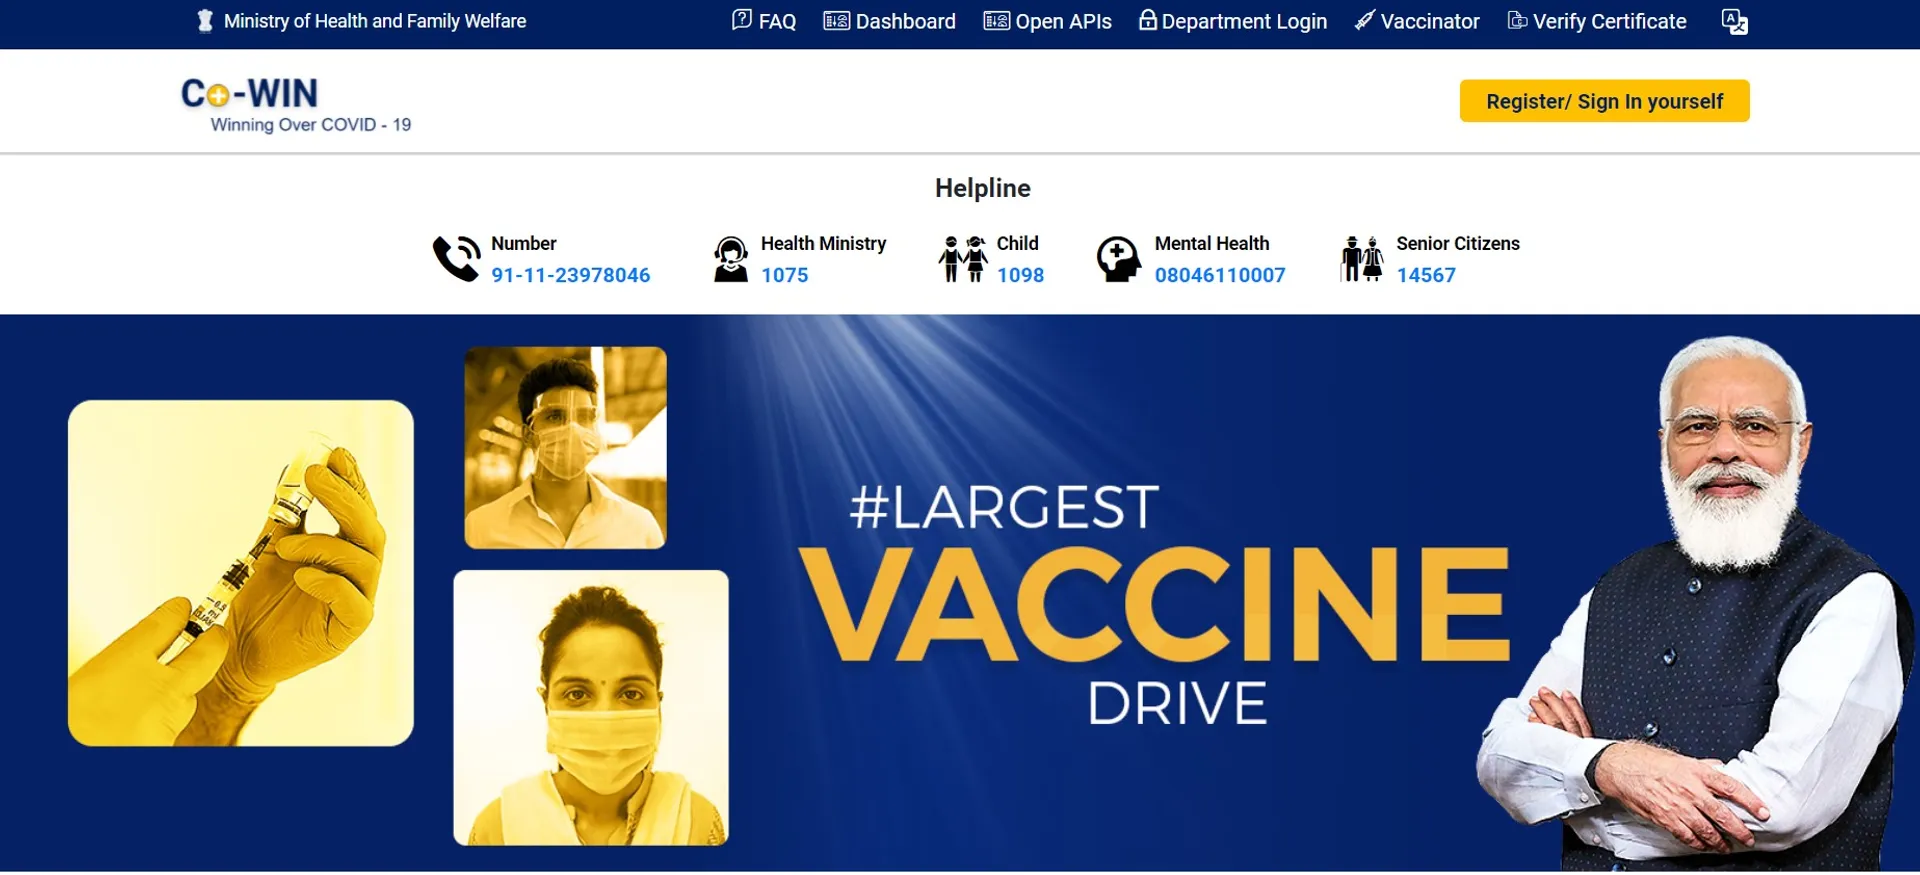
Task: Click the national emblem icon beside Ministry name
Action: (x=205, y=21)
